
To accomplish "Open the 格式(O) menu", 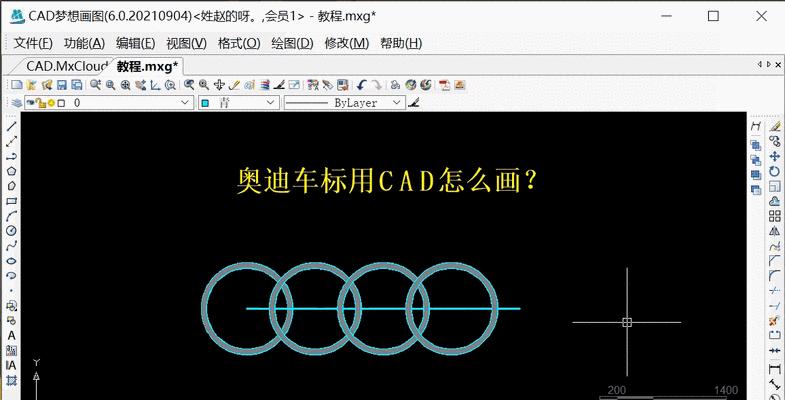I will (239, 43).
